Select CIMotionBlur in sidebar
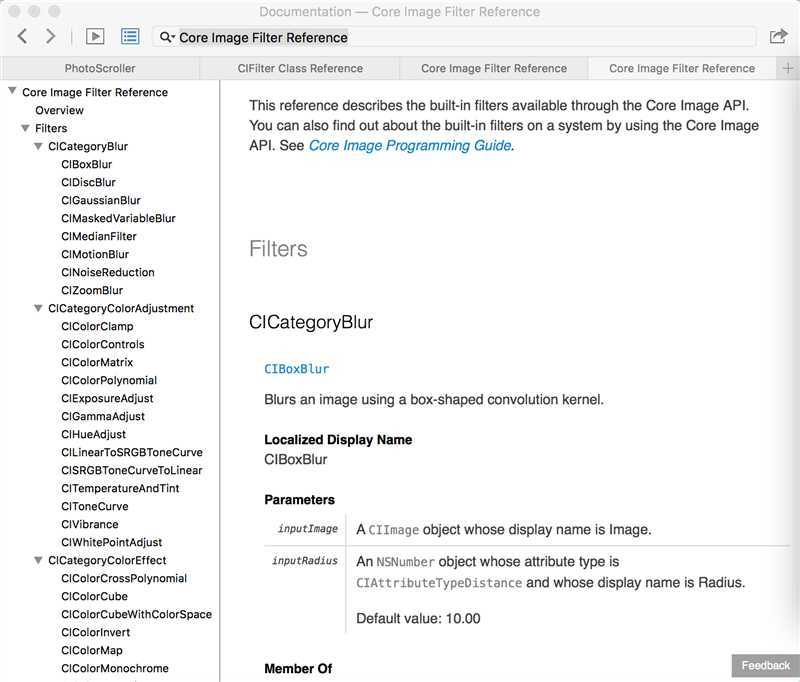The height and width of the screenshot is (682, 800). [x=95, y=254]
